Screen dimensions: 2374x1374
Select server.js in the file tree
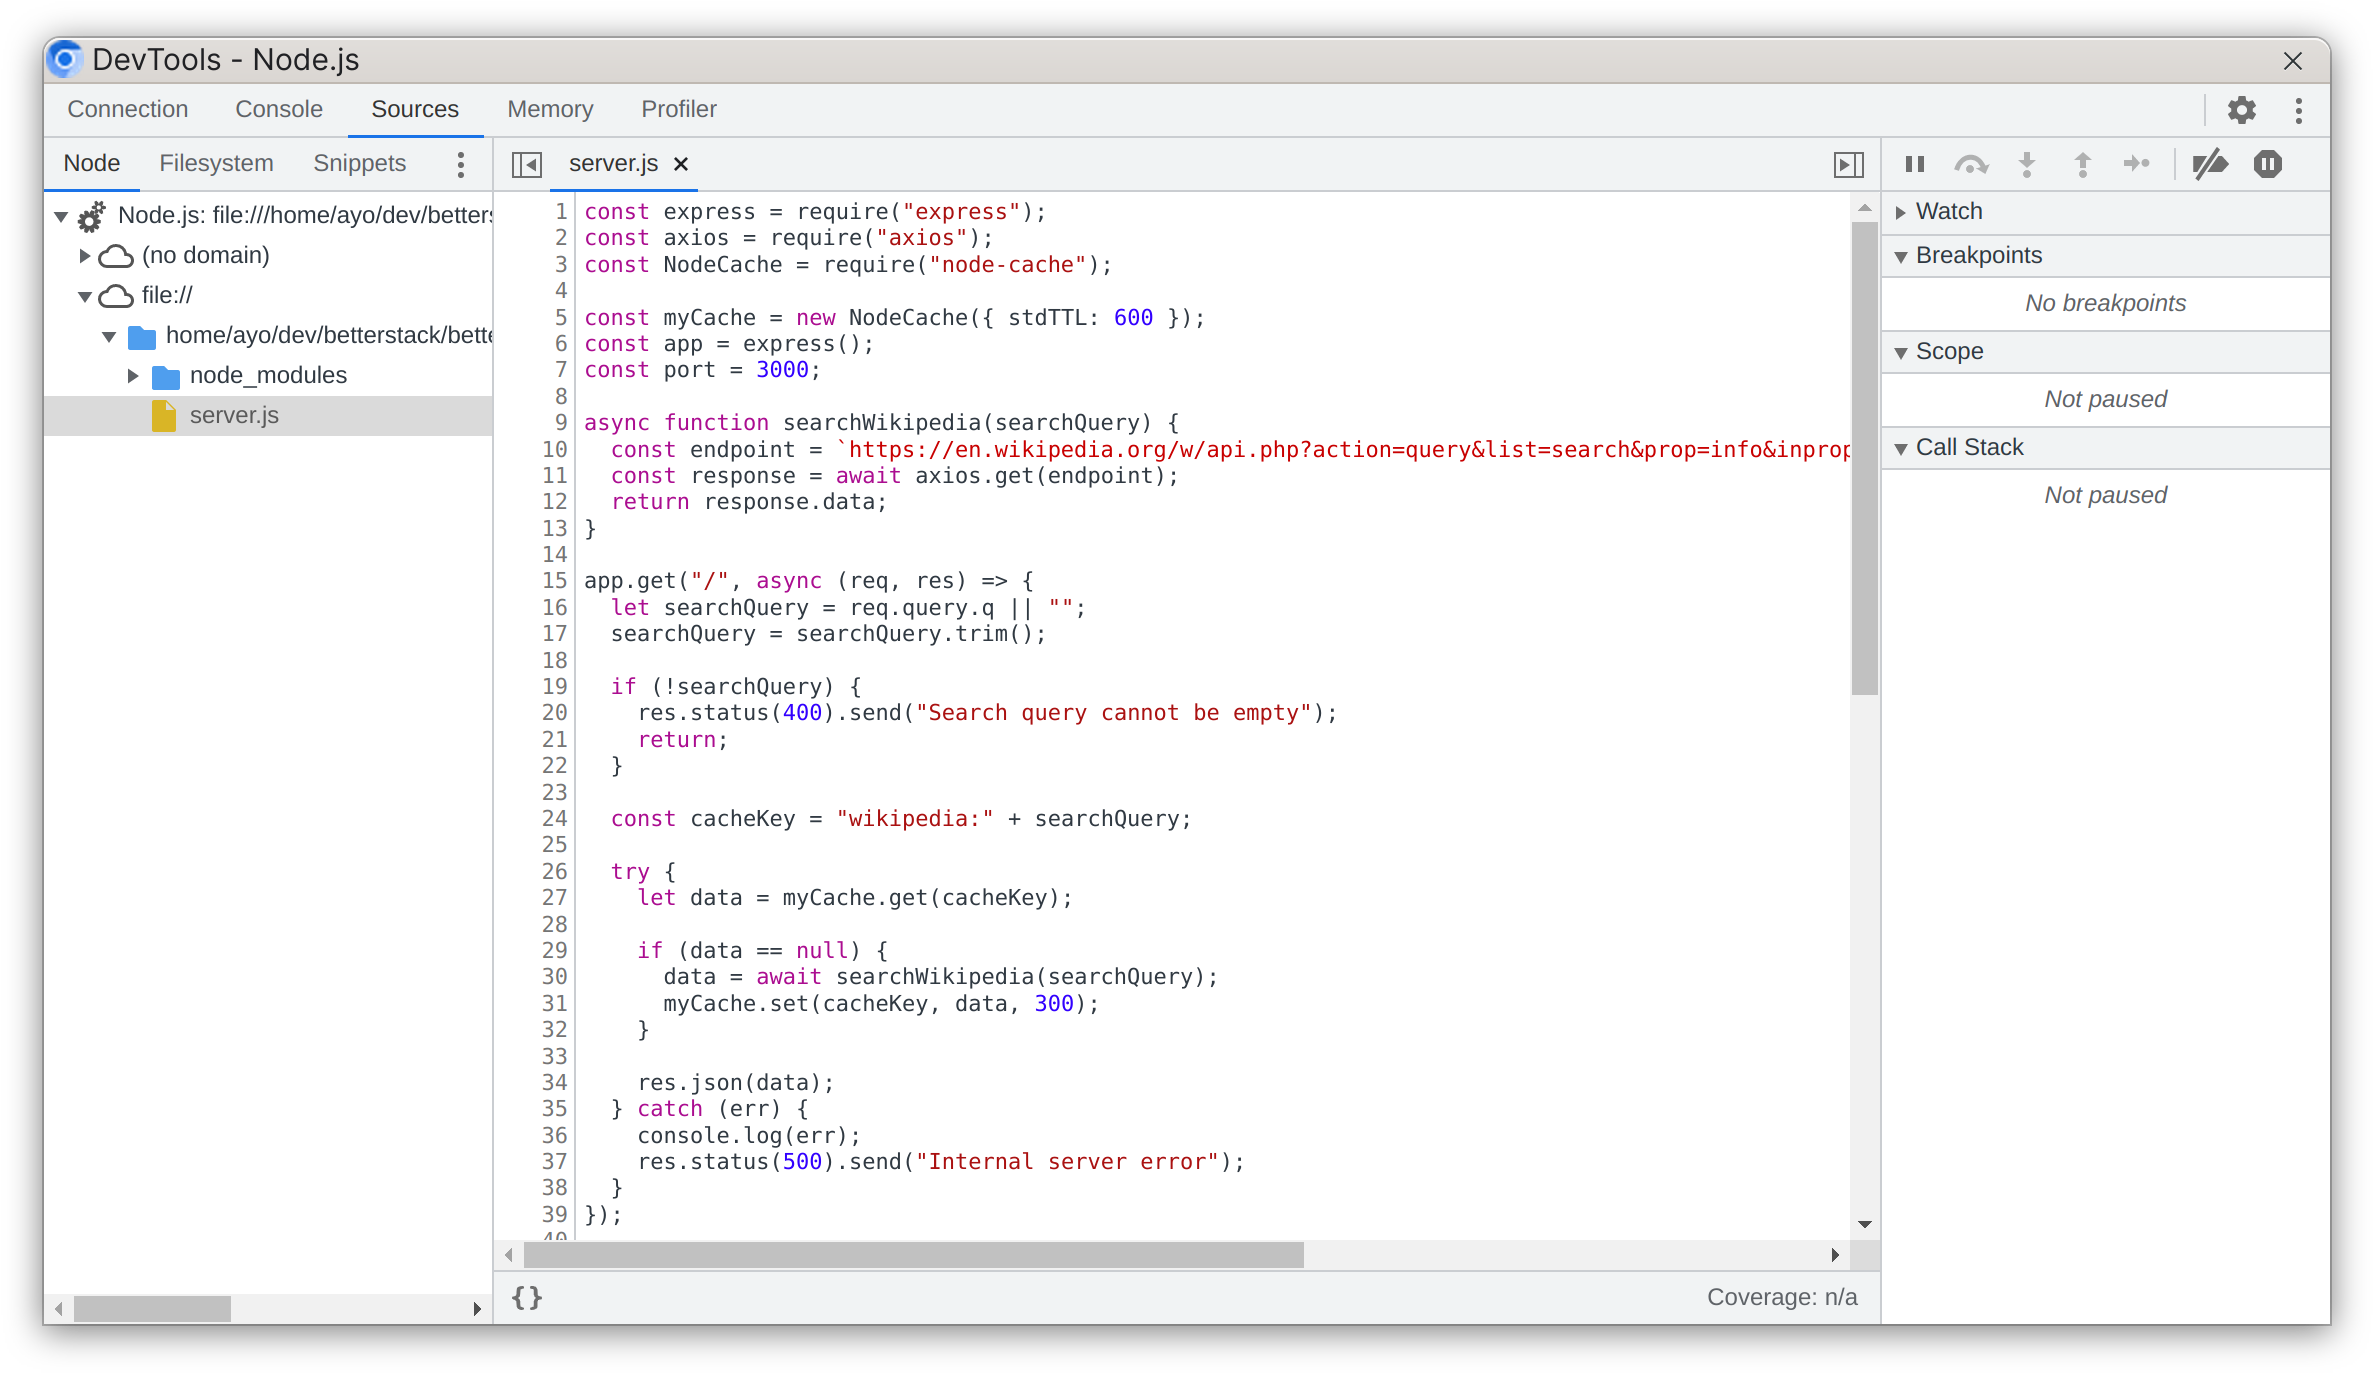[234, 415]
